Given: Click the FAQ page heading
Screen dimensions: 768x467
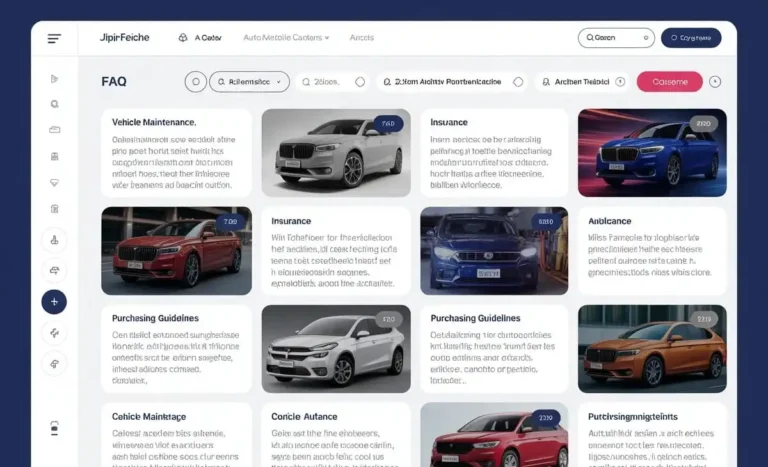Looking at the screenshot, I should click(114, 81).
